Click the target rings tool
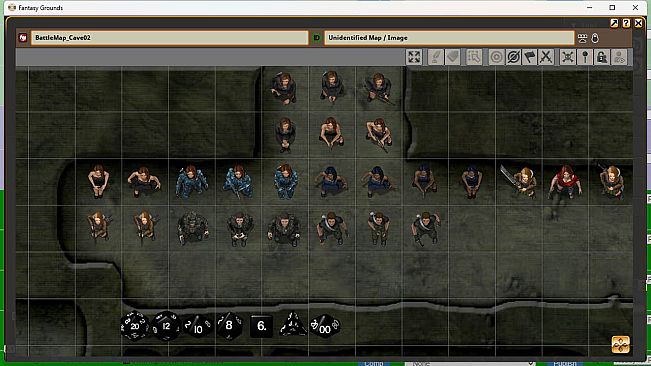The image size is (651, 366). (x=496, y=57)
